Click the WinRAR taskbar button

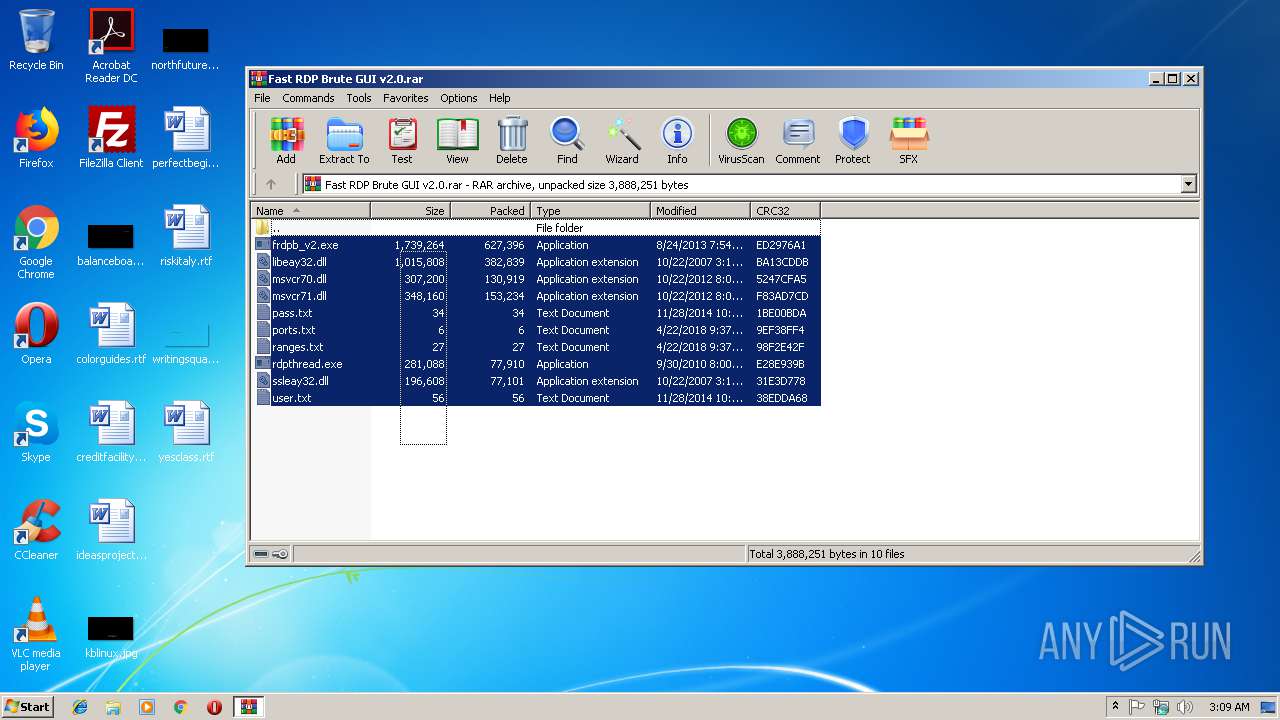click(x=248, y=707)
